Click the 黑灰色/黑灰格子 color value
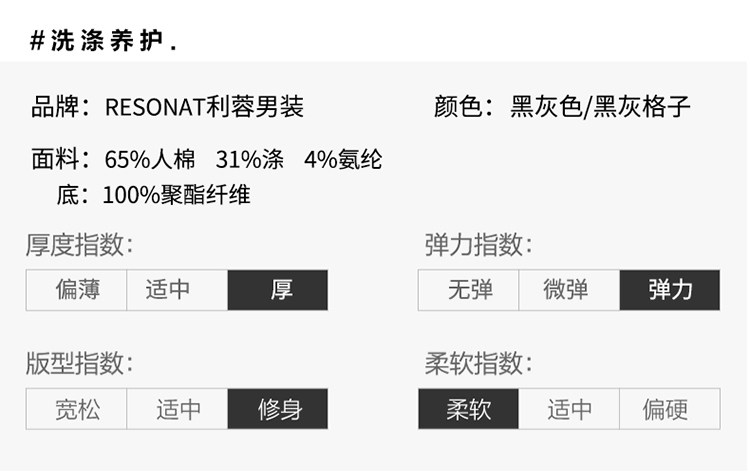 600,107
